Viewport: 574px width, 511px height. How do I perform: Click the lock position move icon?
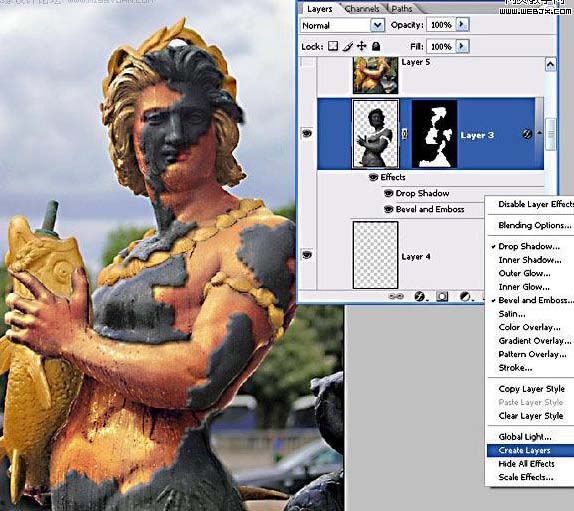(362, 46)
